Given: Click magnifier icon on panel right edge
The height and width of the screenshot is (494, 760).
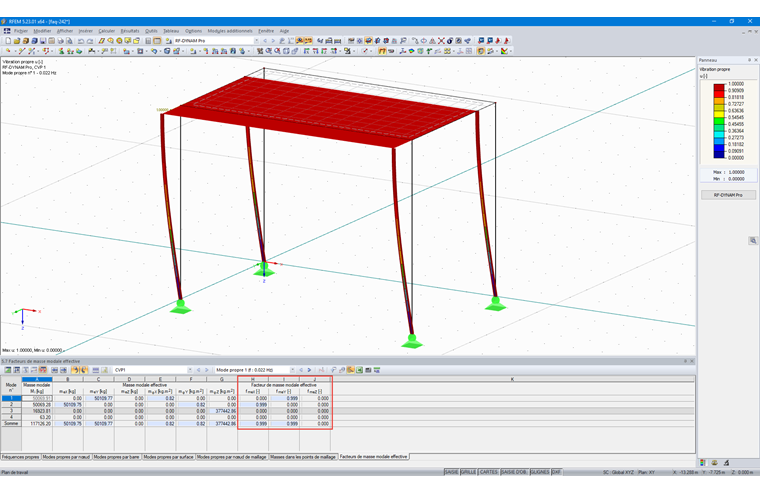Looking at the screenshot, I should pyautogui.click(x=753, y=240).
